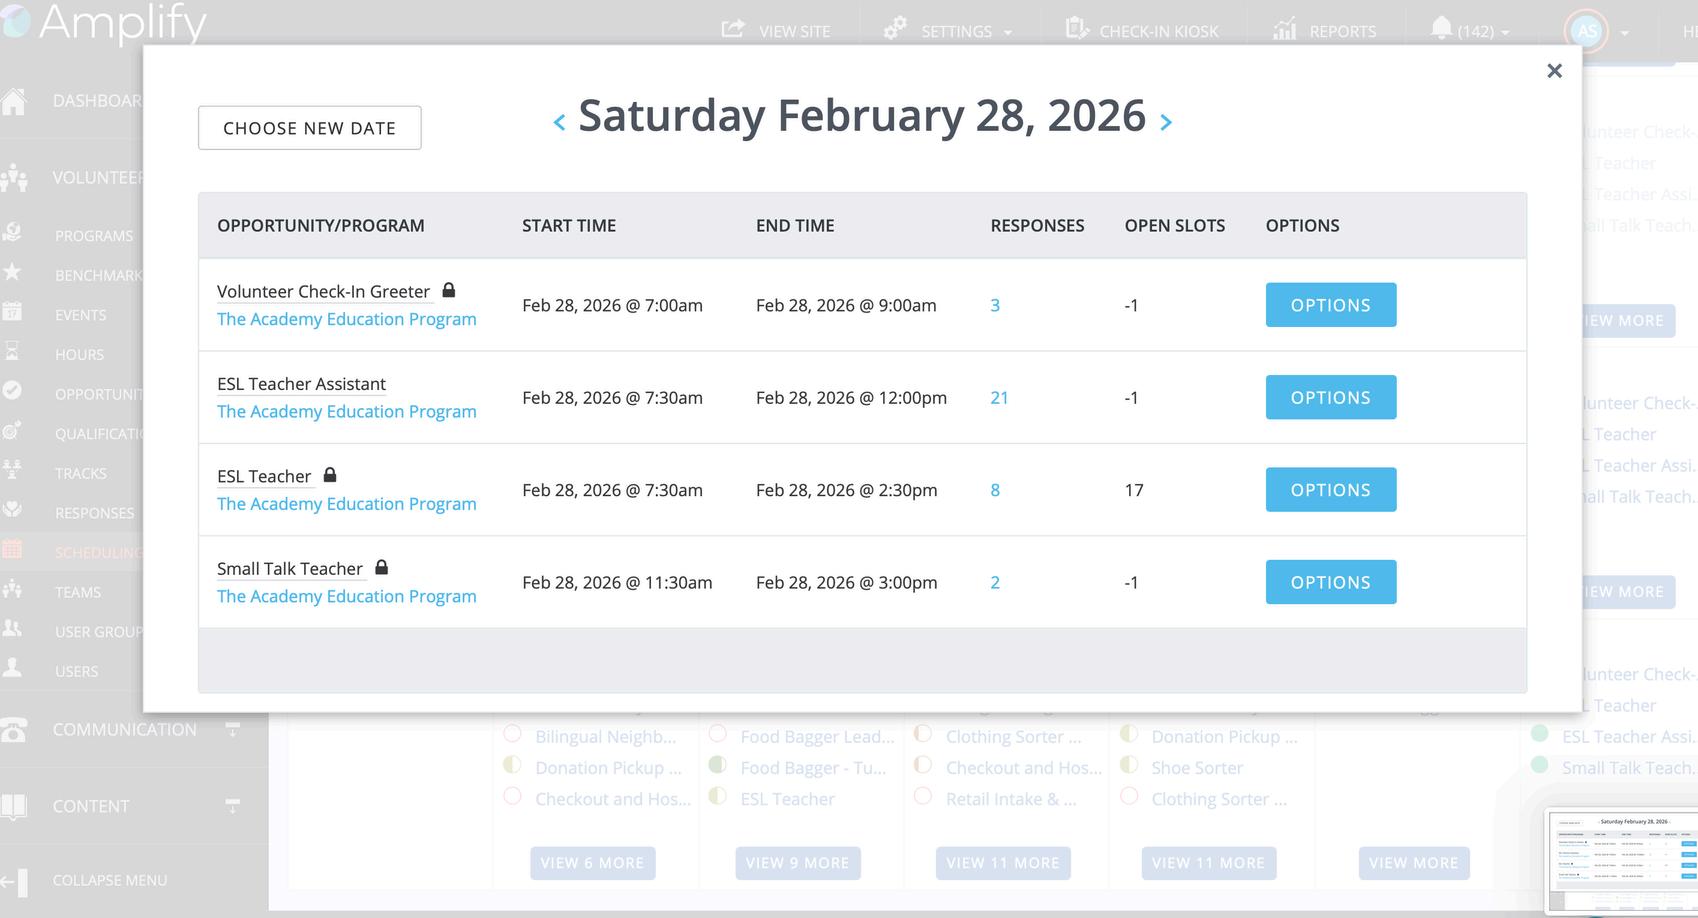Click the View Site icon in top bar

733,29
